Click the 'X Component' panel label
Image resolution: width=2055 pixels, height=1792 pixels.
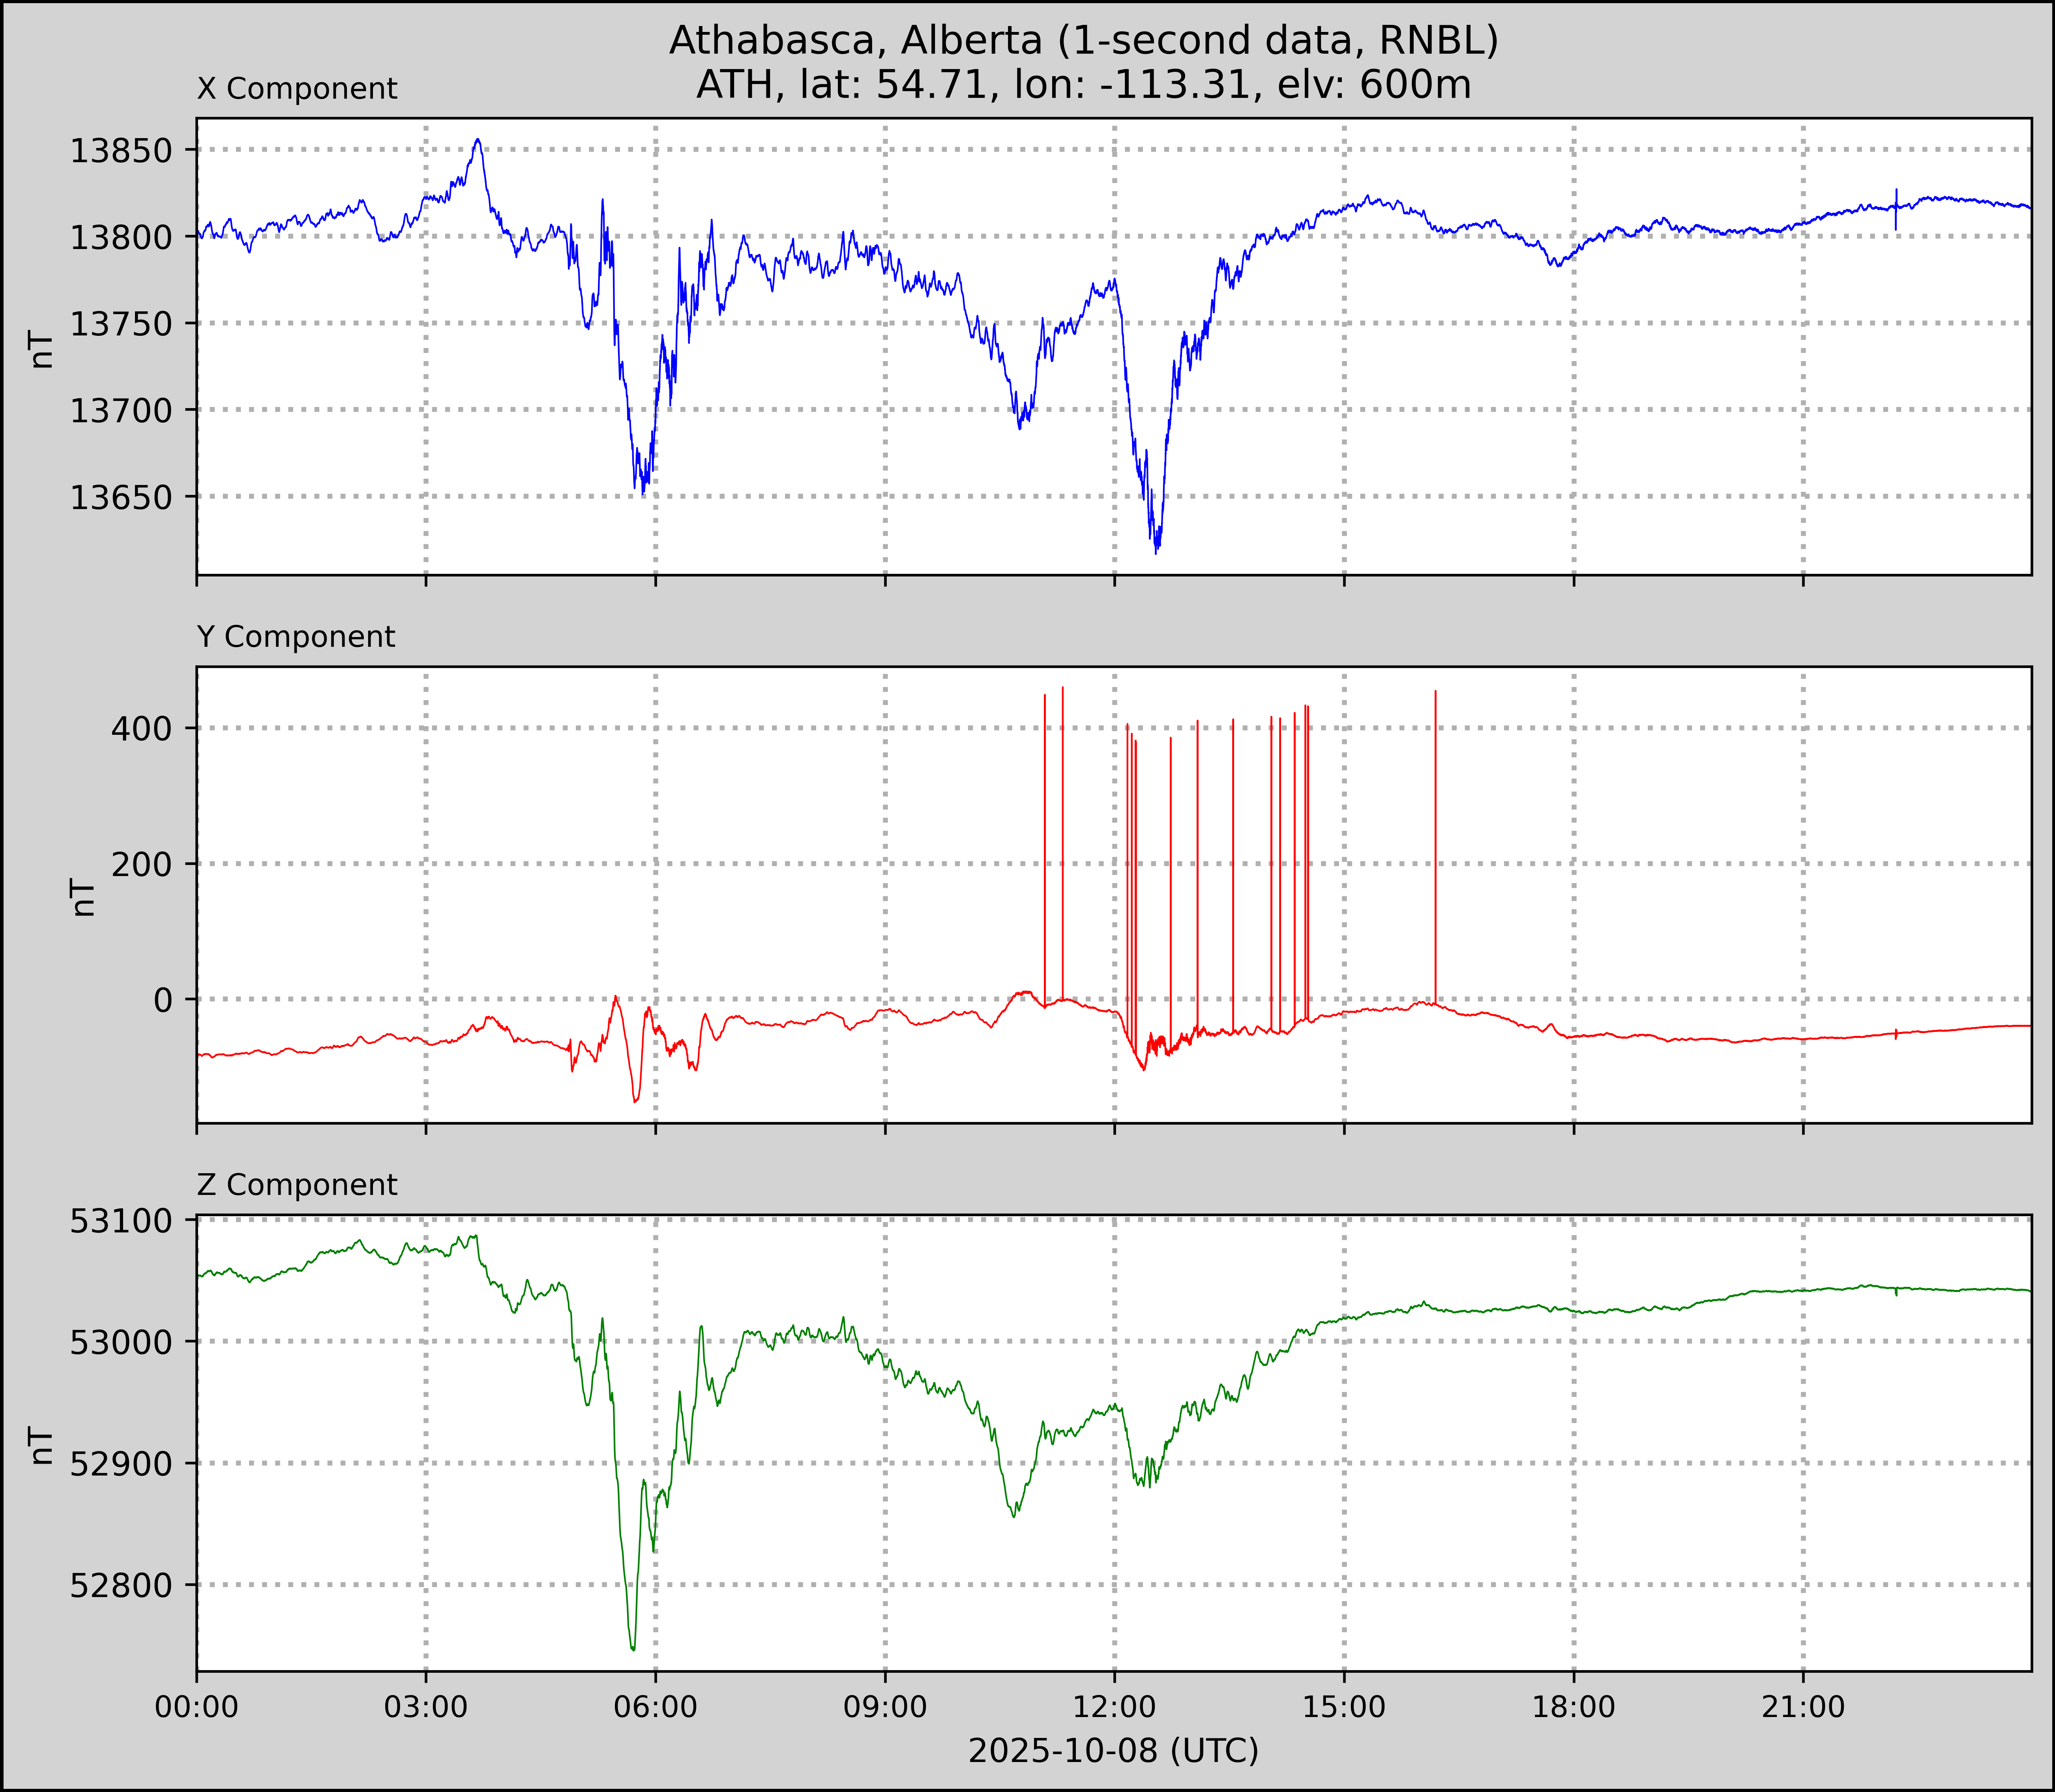point(297,89)
